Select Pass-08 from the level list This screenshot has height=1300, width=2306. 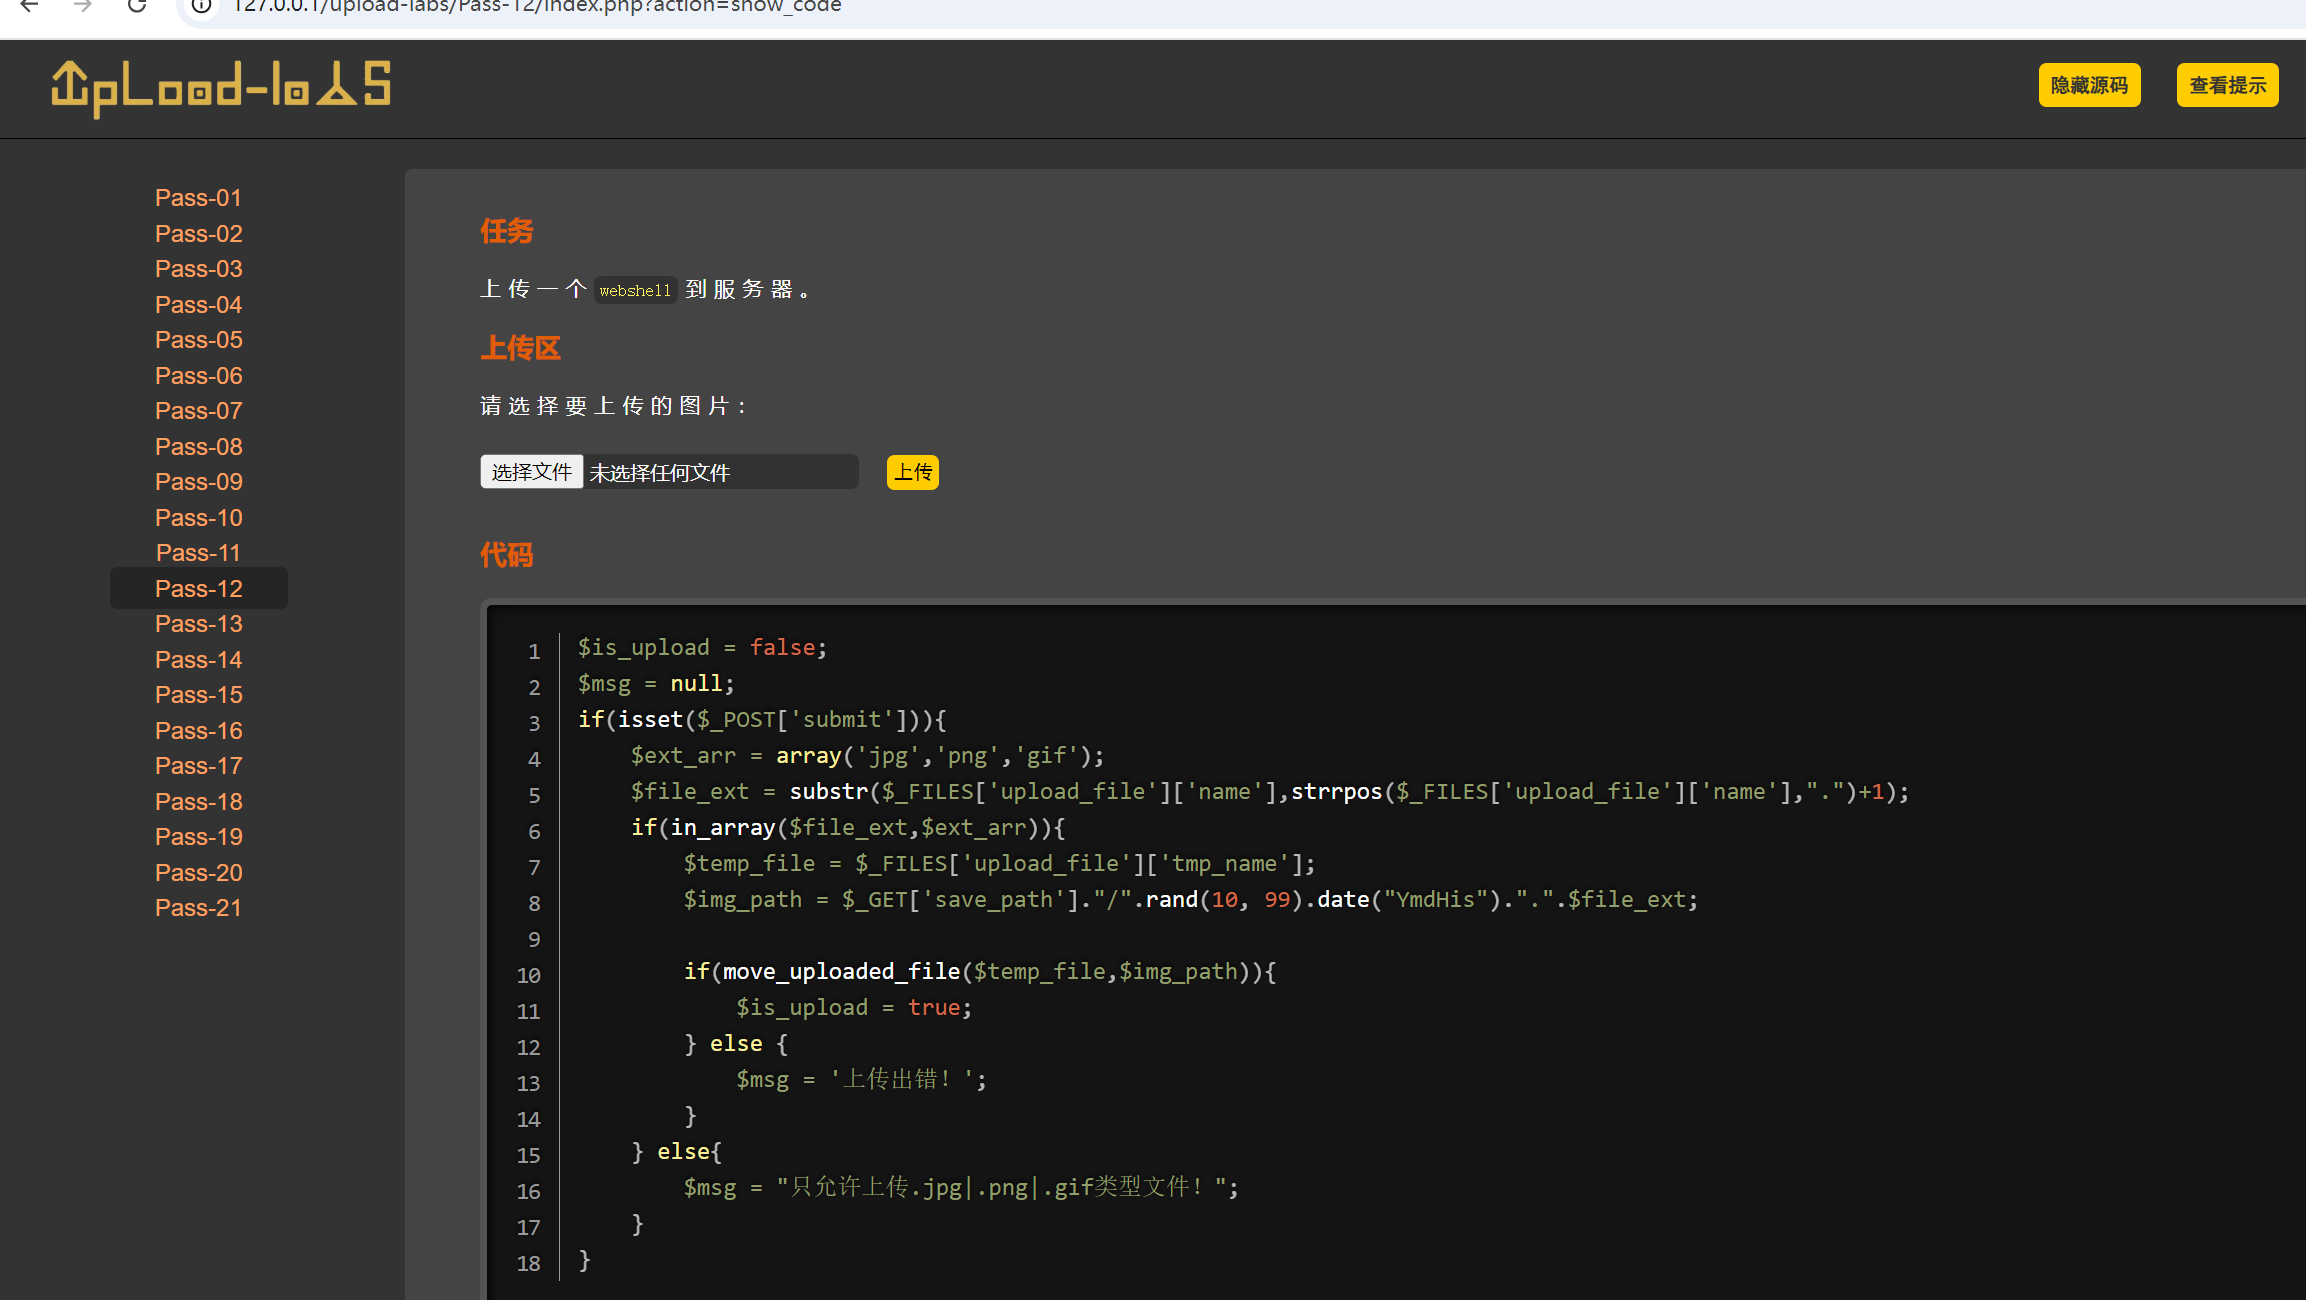click(x=198, y=447)
